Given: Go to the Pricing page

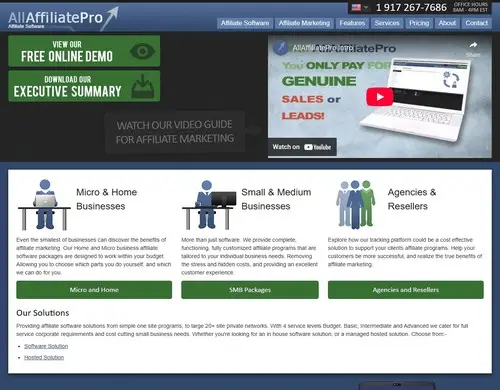Looking at the screenshot, I should pos(419,23).
